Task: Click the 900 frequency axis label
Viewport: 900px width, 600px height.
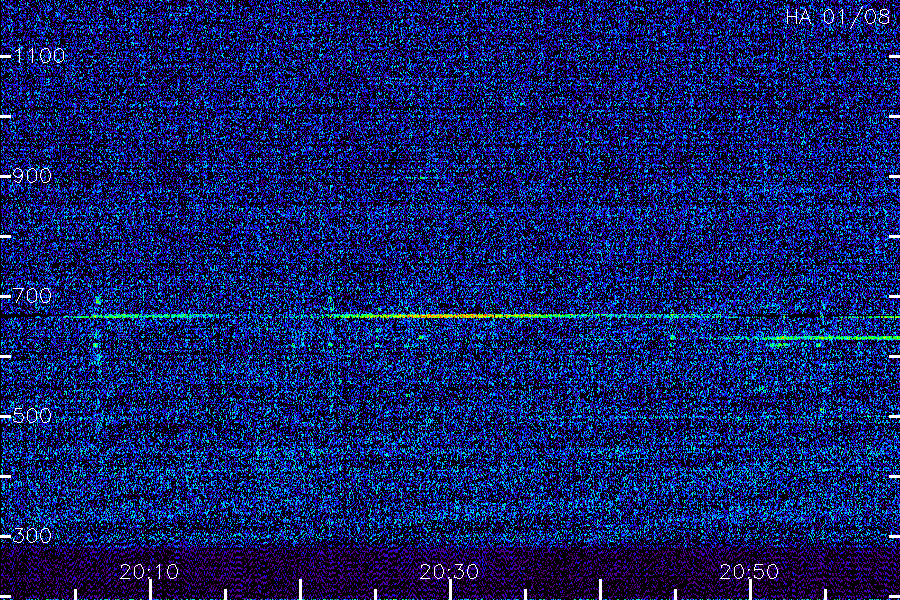Action: click(x=33, y=176)
